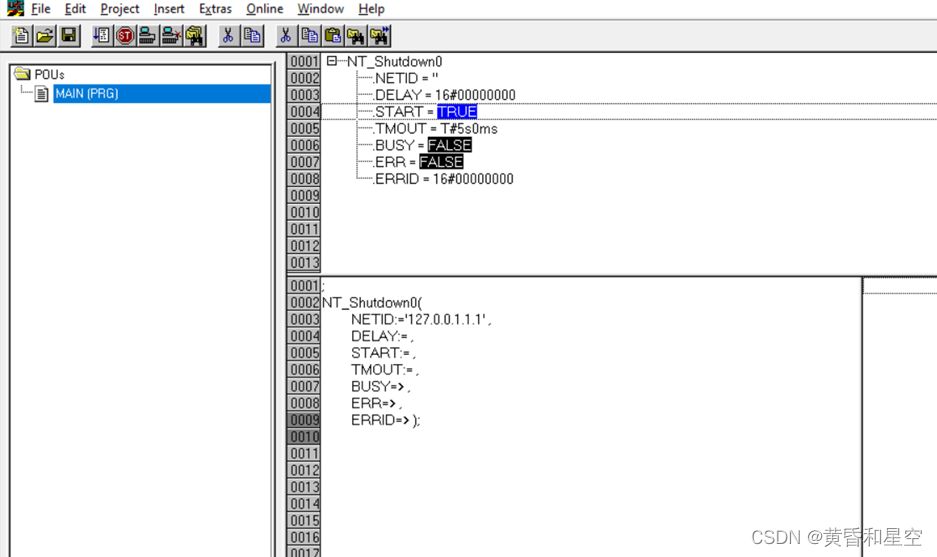The width and height of the screenshot is (937, 557).
Task: Click line number 0002 in code editor gutter
Action: [305, 303]
